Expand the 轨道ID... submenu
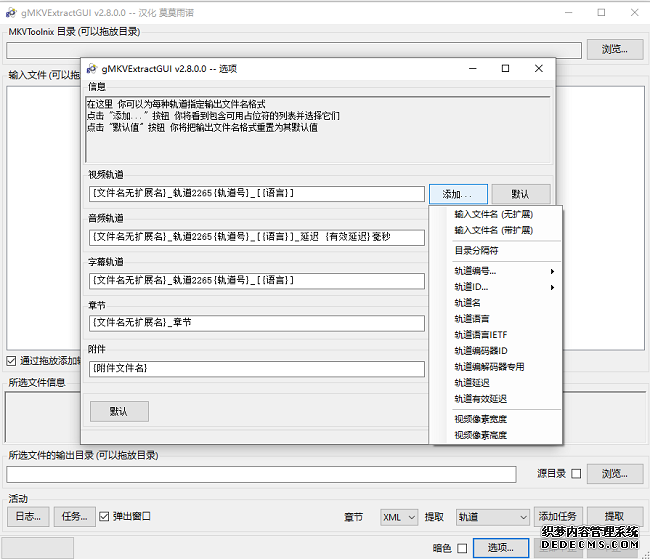650x559 pixels. pos(503,287)
